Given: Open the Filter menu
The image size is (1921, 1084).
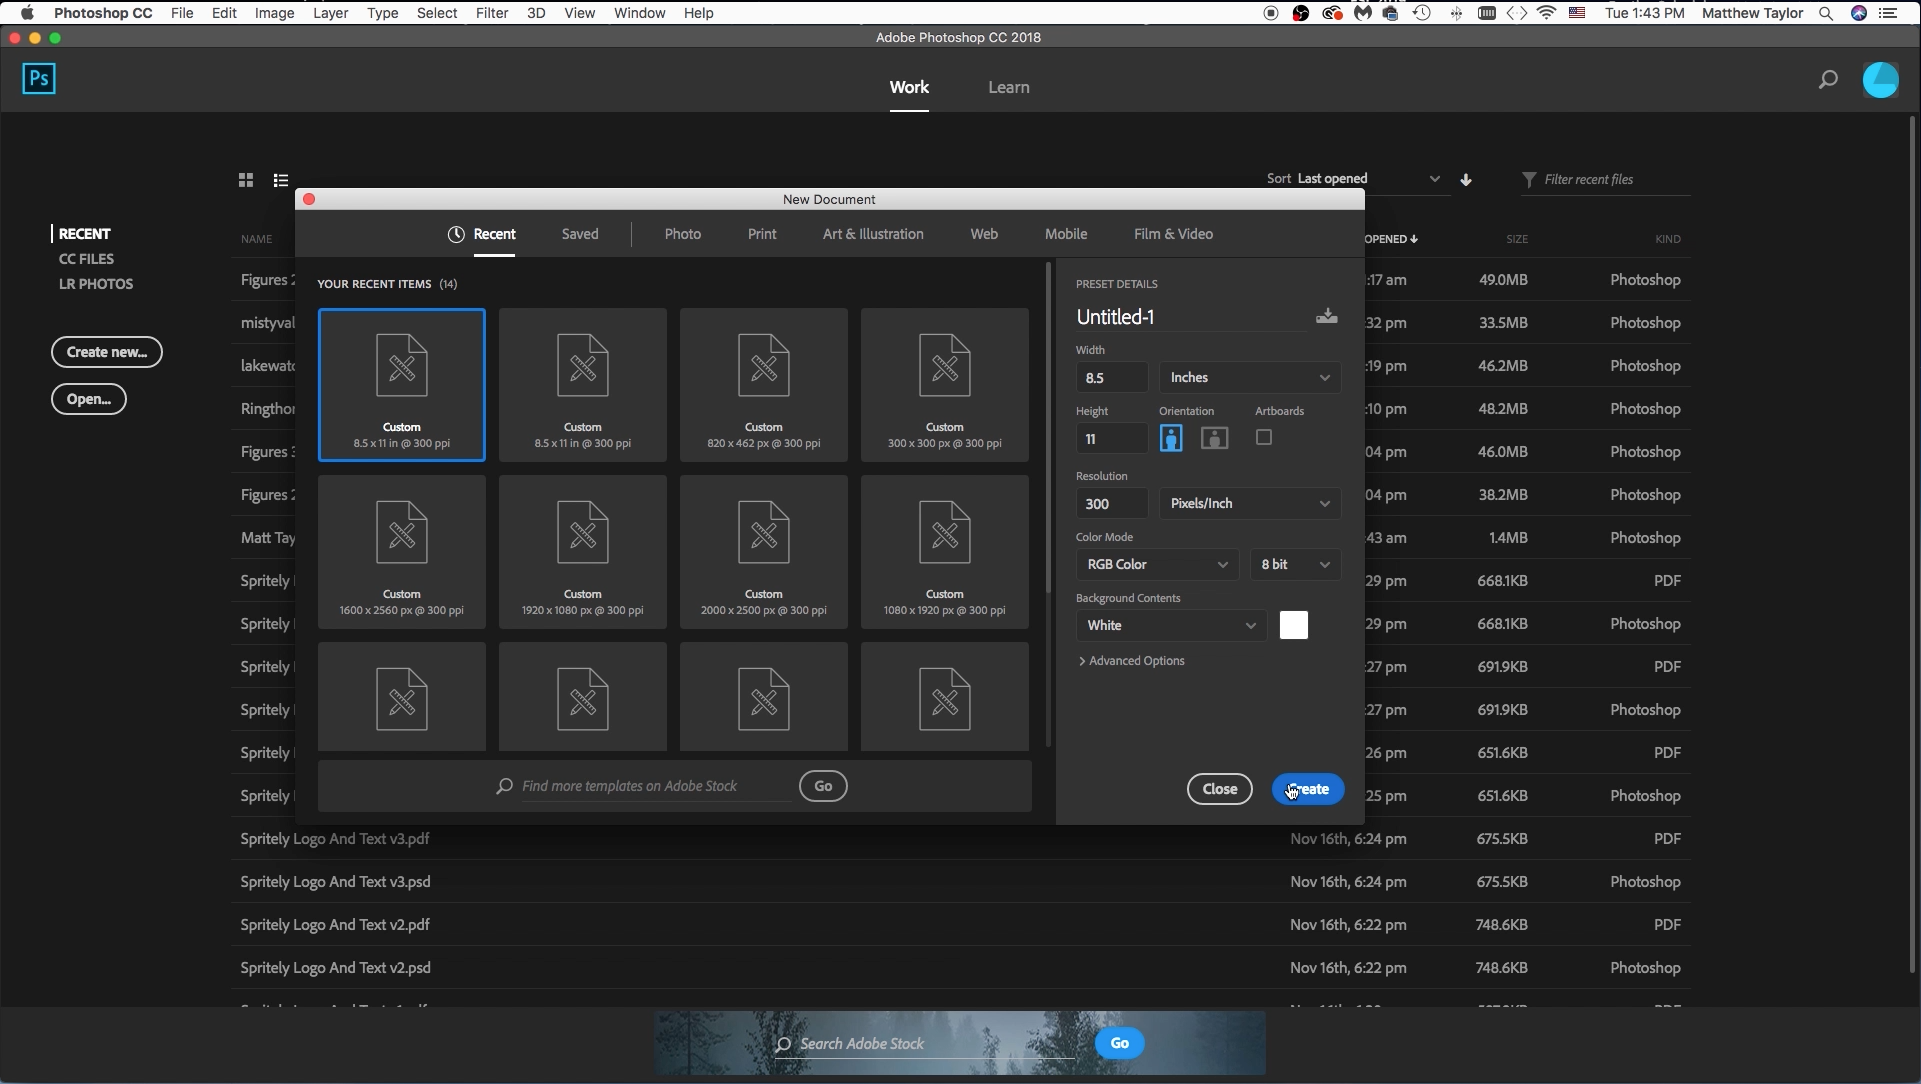Looking at the screenshot, I should point(492,13).
